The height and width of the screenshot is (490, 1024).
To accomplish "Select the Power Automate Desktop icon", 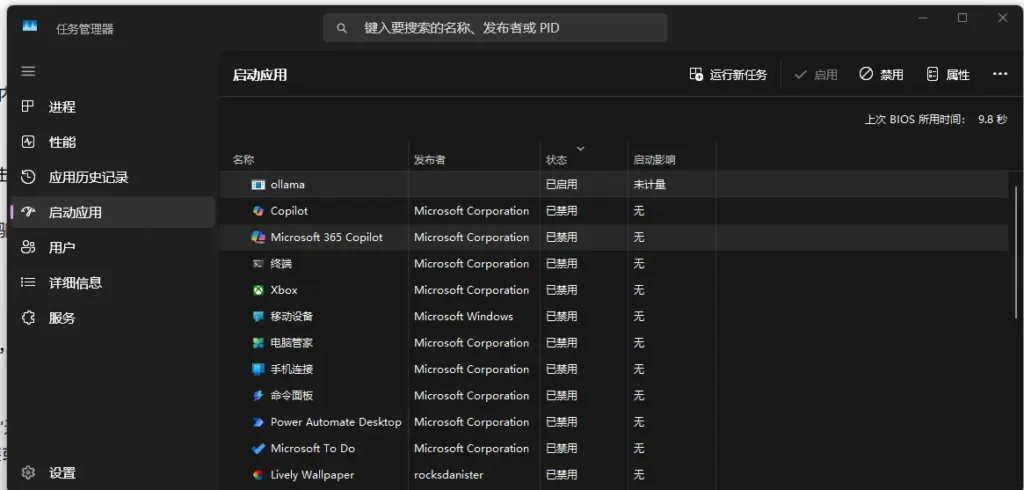I will [259, 422].
